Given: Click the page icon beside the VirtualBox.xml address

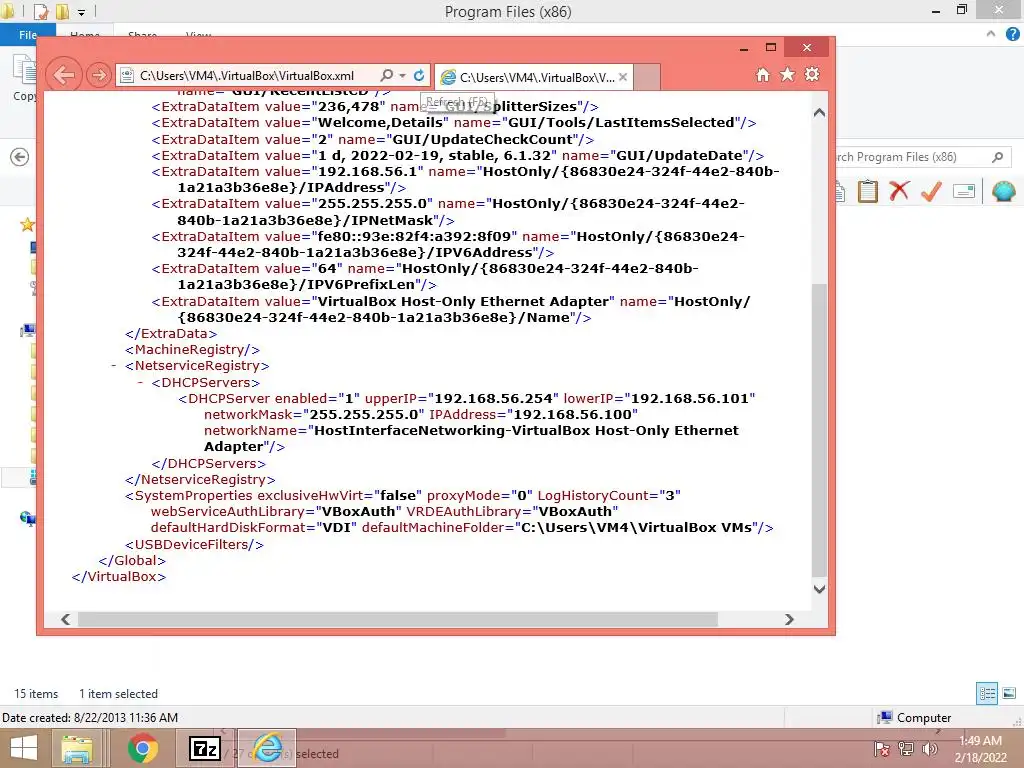Looking at the screenshot, I should pos(128,76).
